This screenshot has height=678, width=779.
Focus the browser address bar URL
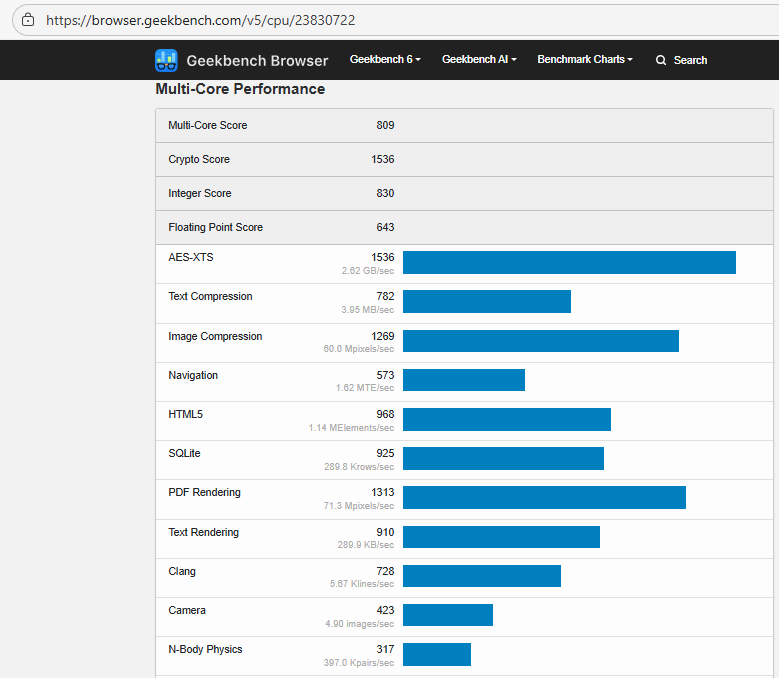click(x=201, y=20)
